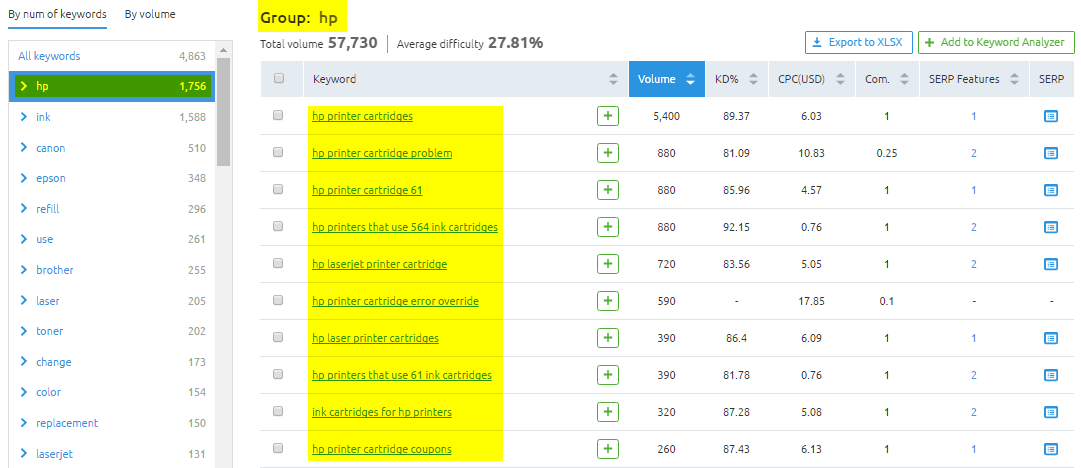
Task: Expand the 'epson' keyword group
Action: click(24, 178)
